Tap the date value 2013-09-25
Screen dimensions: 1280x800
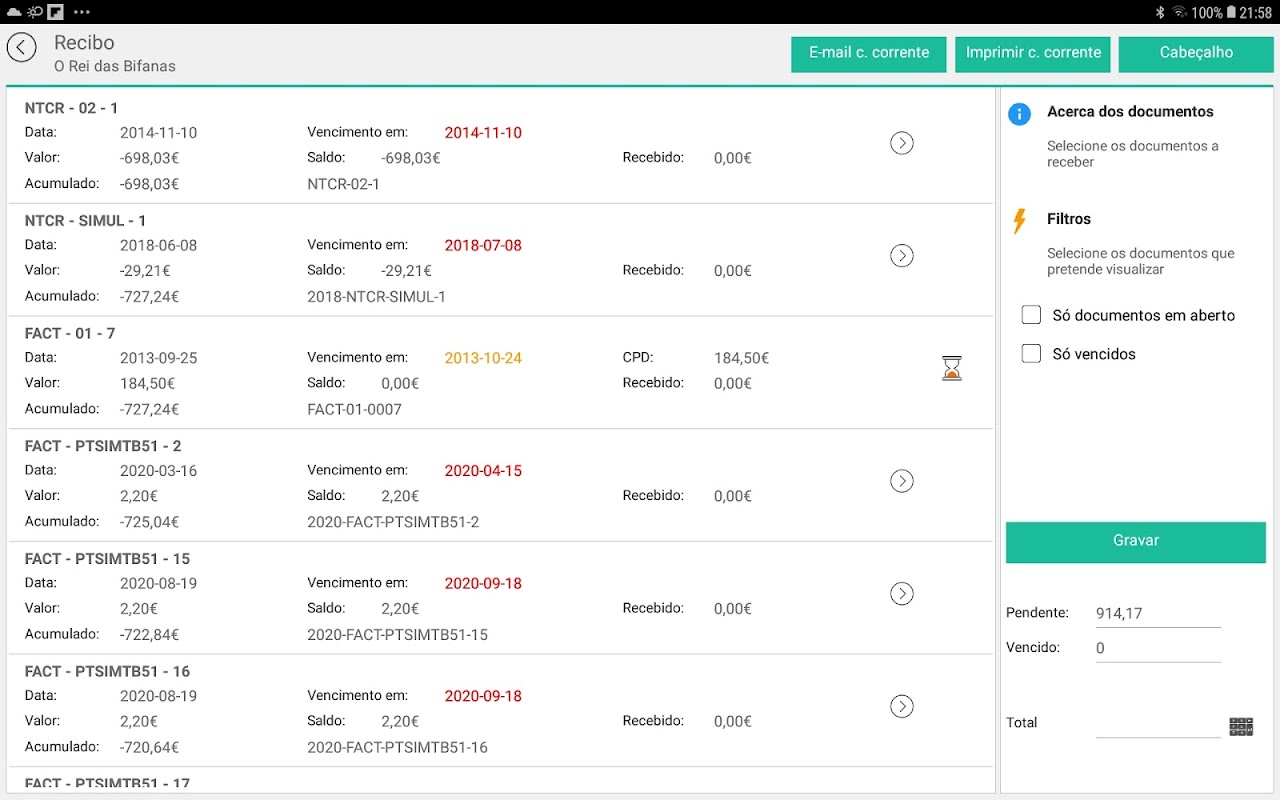(x=158, y=358)
